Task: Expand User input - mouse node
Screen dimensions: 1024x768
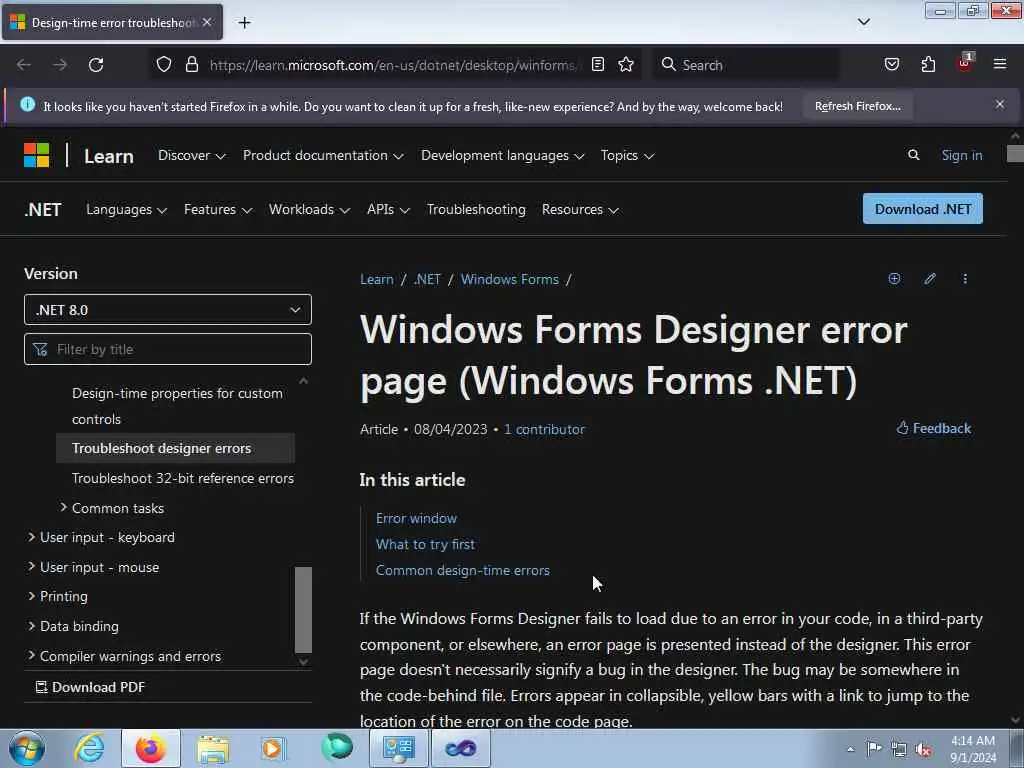Action: click(x=31, y=567)
